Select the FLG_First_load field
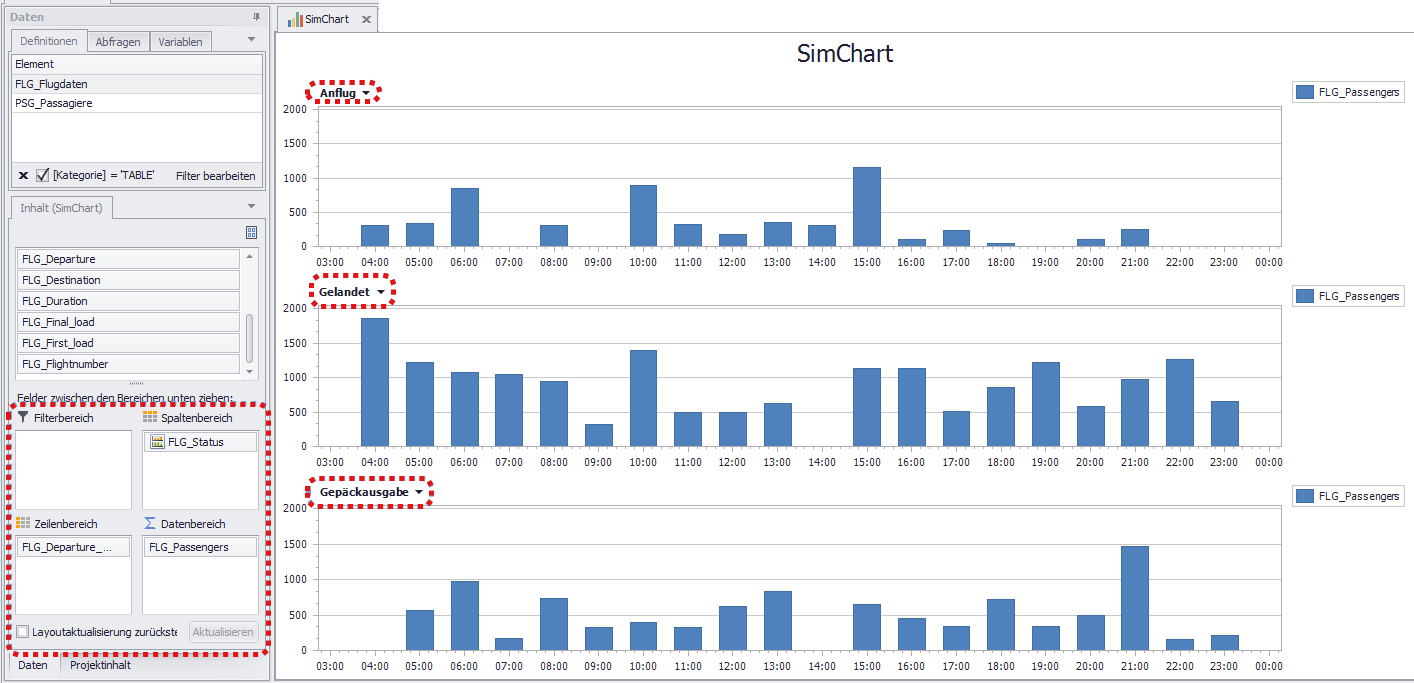This screenshot has width=1414, height=683. 129,343
